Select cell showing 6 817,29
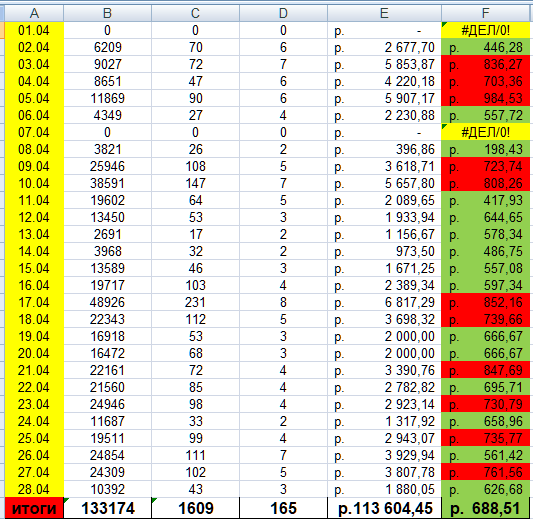The width and height of the screenshot is (533, 519). (384, 302)
